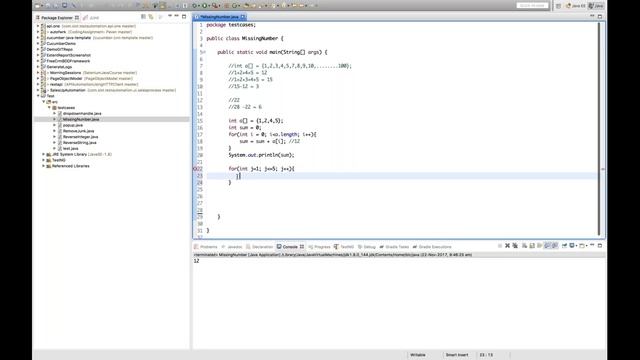
Task: Expand the autofwrk project
Action: pos(38,31)
